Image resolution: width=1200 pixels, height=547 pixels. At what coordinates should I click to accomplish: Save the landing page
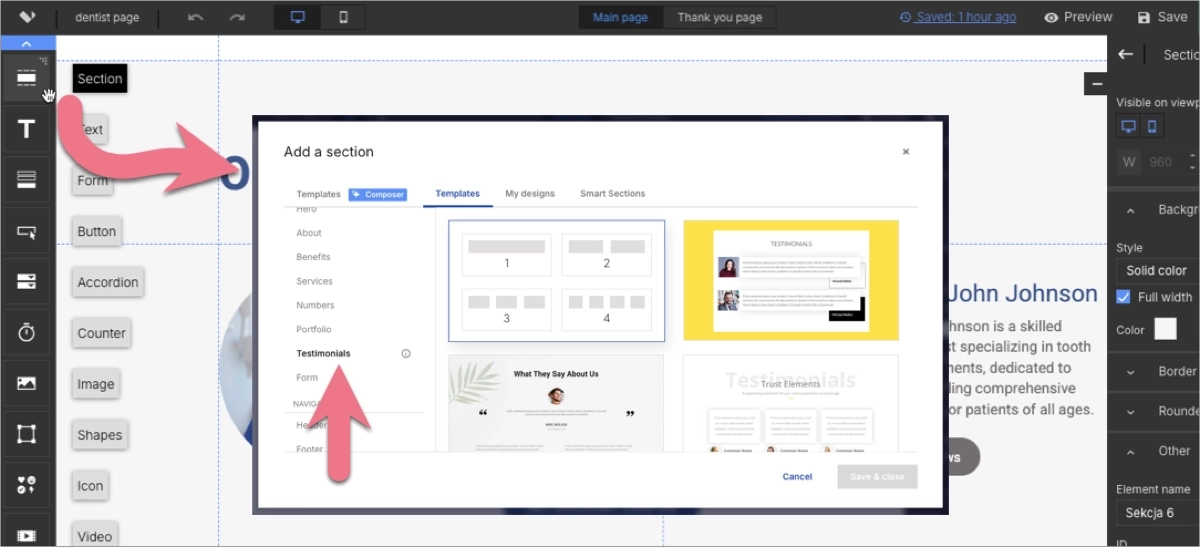tap(1162, 17)
